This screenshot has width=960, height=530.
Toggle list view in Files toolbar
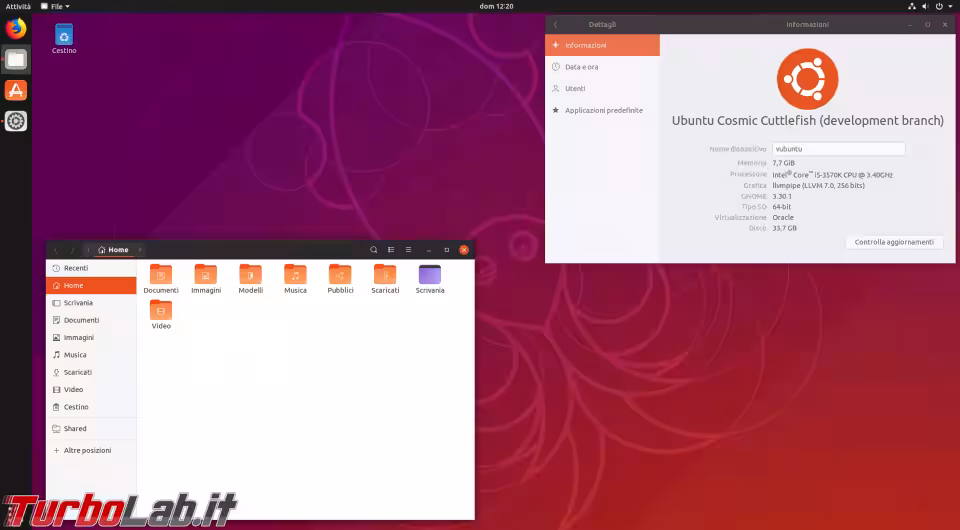click(x=391, y=250)
